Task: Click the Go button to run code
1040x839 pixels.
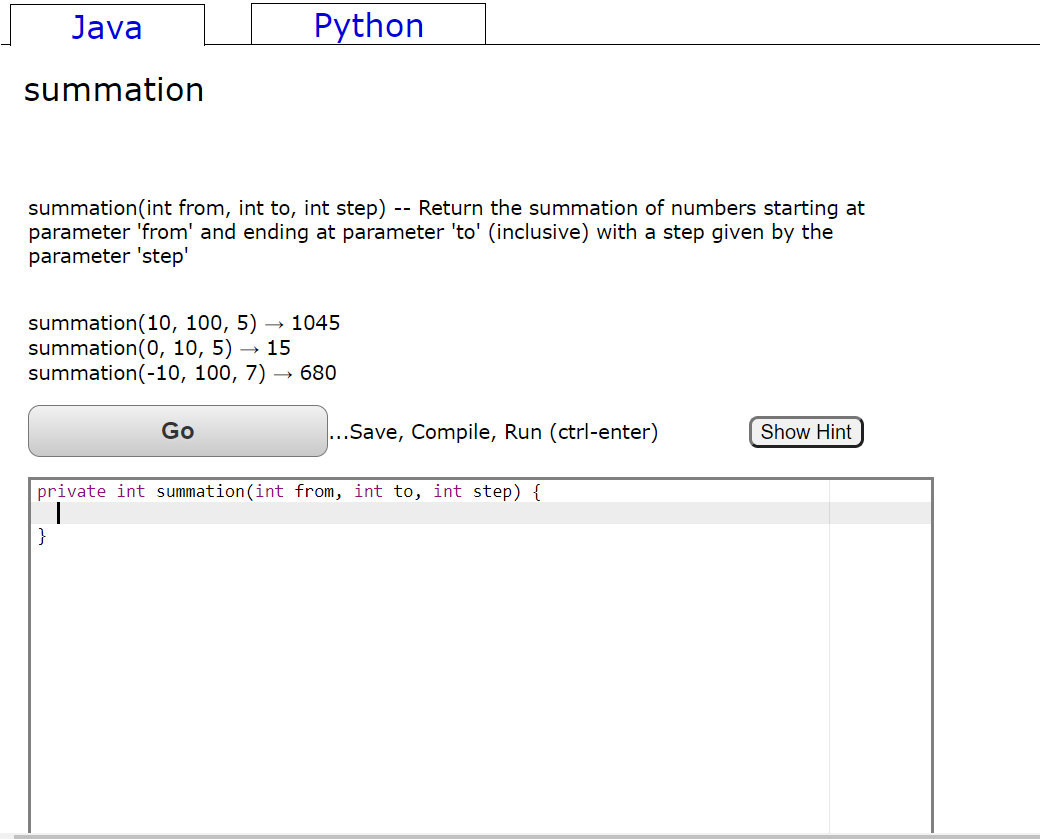Action: (178, 431)
